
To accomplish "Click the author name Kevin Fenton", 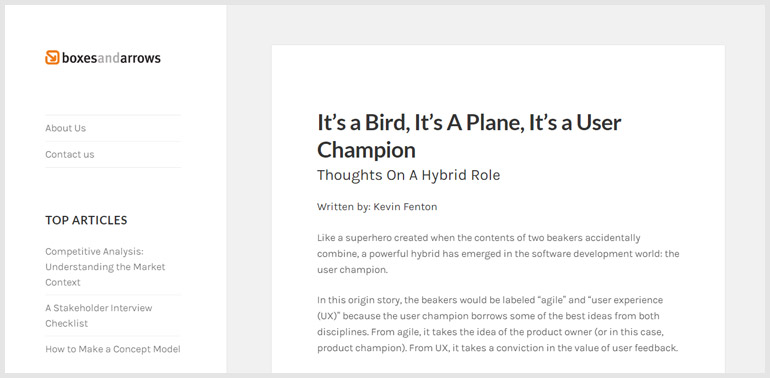I will point(405,207).
